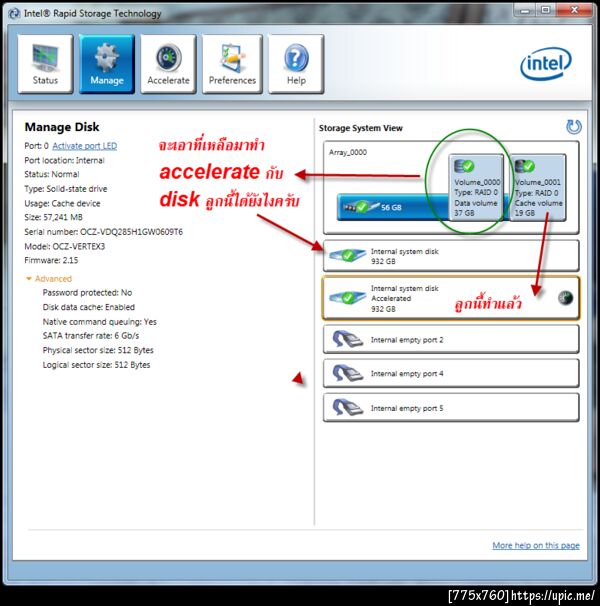600x606 pixels.
Task: Select the Accelerated internal system disk
Action: point(451,298)
